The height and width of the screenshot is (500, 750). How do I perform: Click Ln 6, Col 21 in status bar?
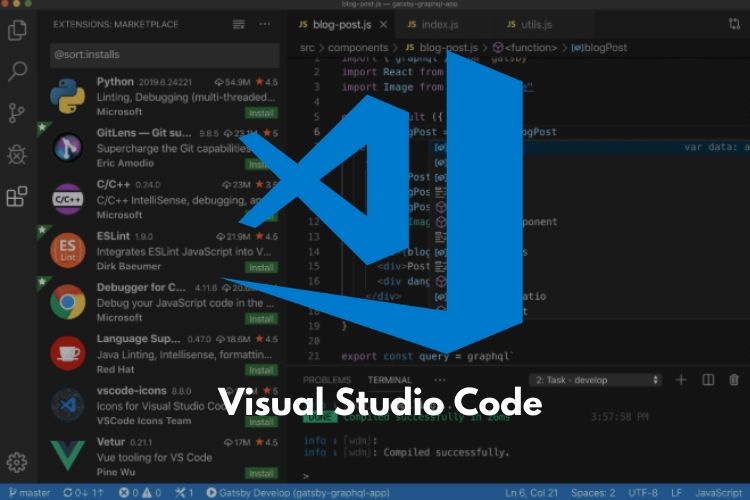coord(531,492)
